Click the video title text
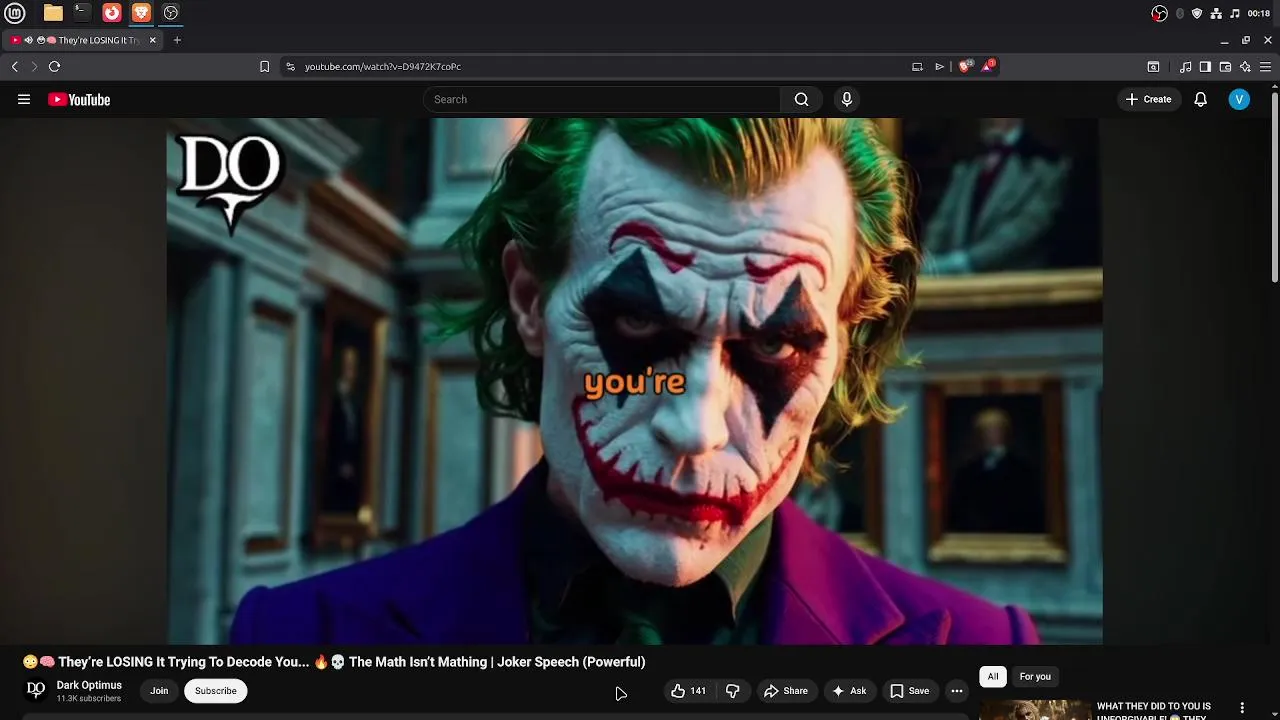Viewport: 1280px width, 720px height. tap(334, 662)
